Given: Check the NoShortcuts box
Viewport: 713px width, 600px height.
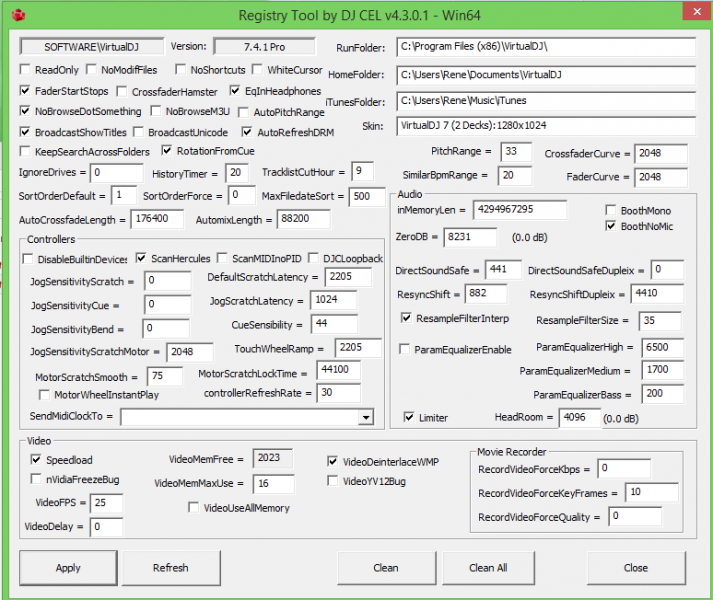Looking at the screenshot, I should click(181, 70).
